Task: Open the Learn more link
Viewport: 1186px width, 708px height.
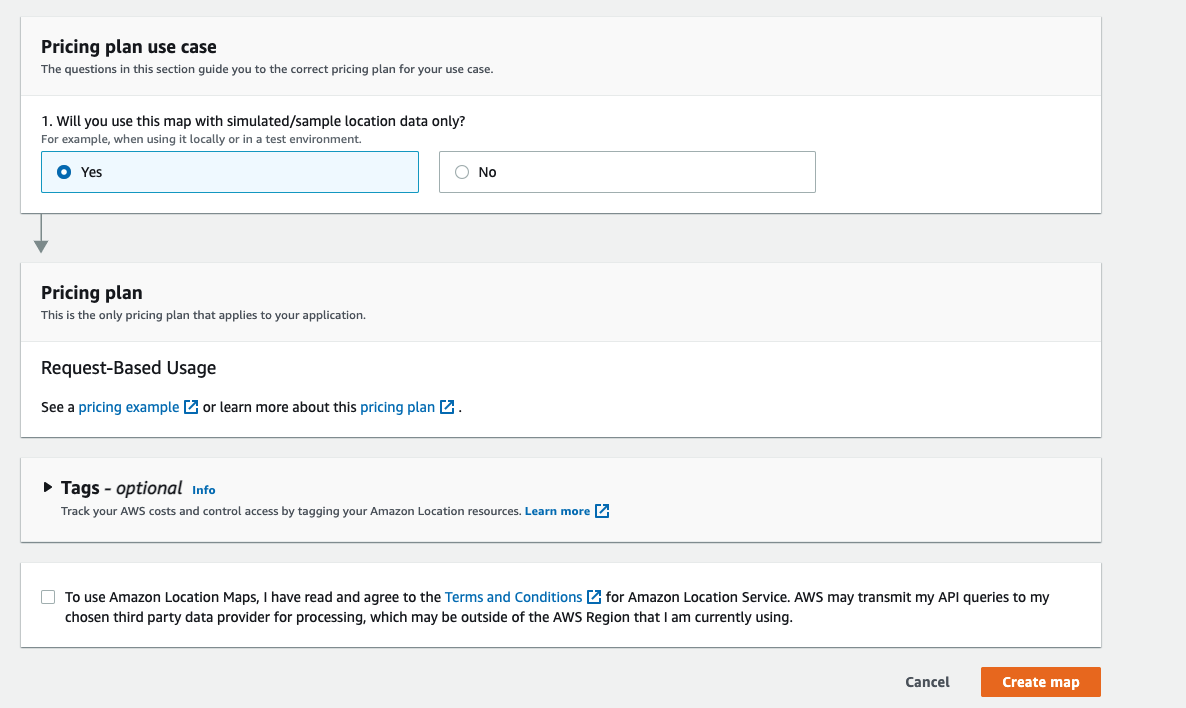Action: point(557,511)
